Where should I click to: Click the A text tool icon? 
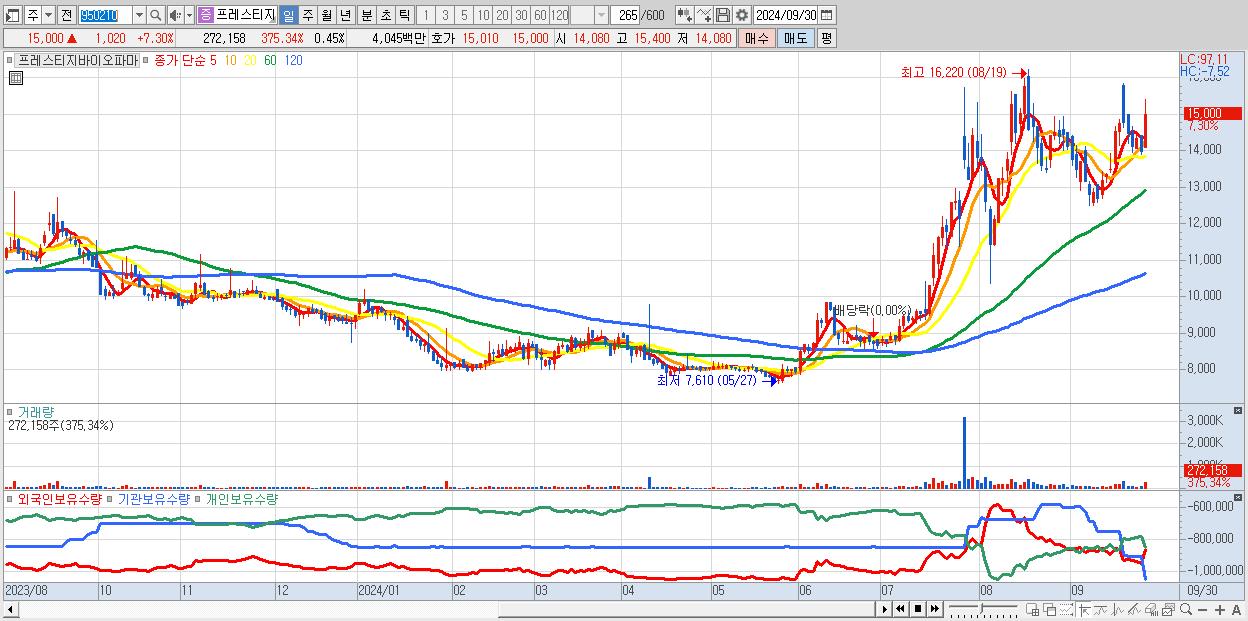[x=1236, y=609]
